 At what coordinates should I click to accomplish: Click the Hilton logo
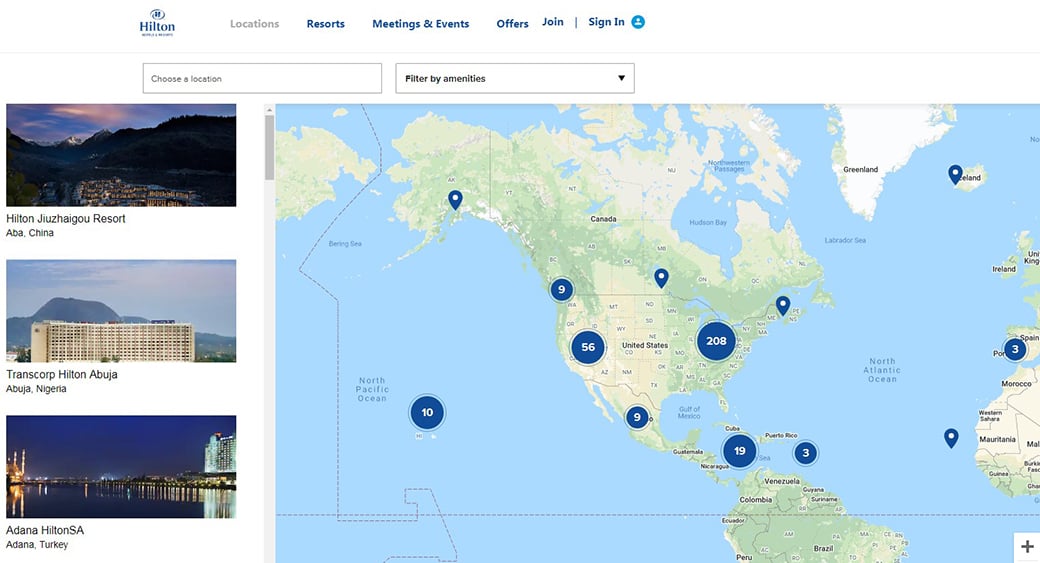(157, 23)
